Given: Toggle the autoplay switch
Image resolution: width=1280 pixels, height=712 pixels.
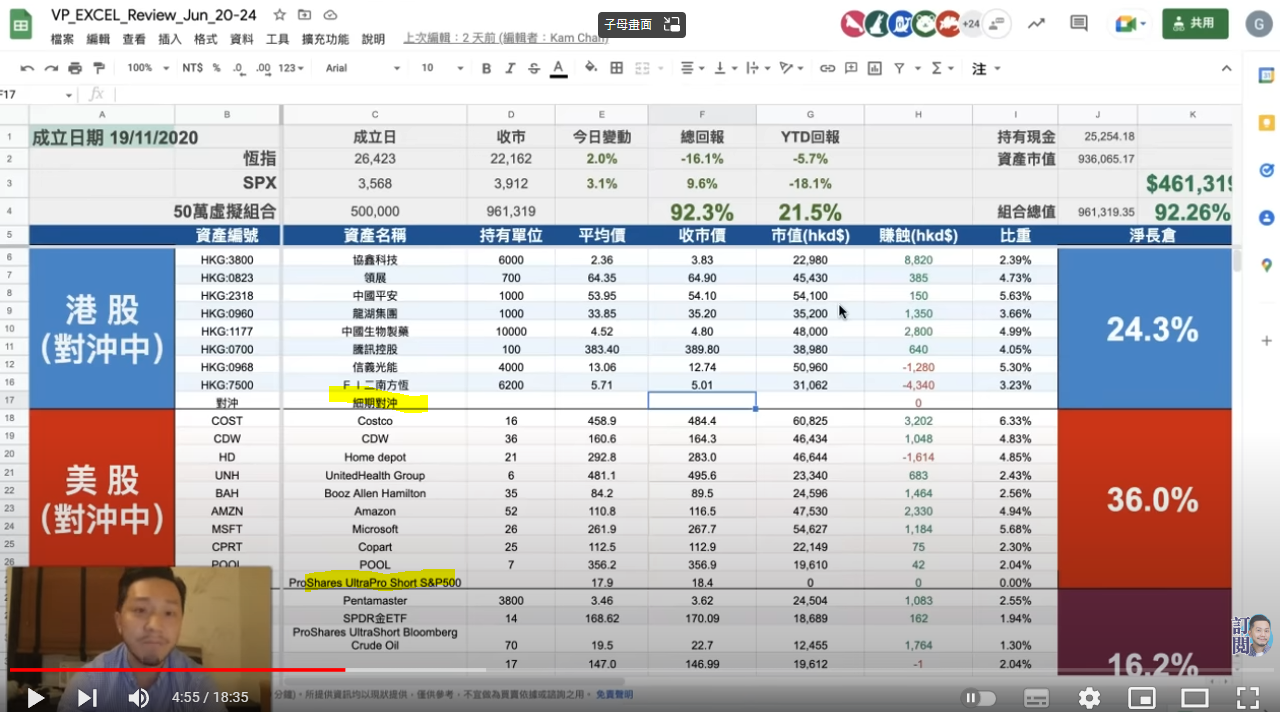Looking at the screenshot, I should point(980,698).
